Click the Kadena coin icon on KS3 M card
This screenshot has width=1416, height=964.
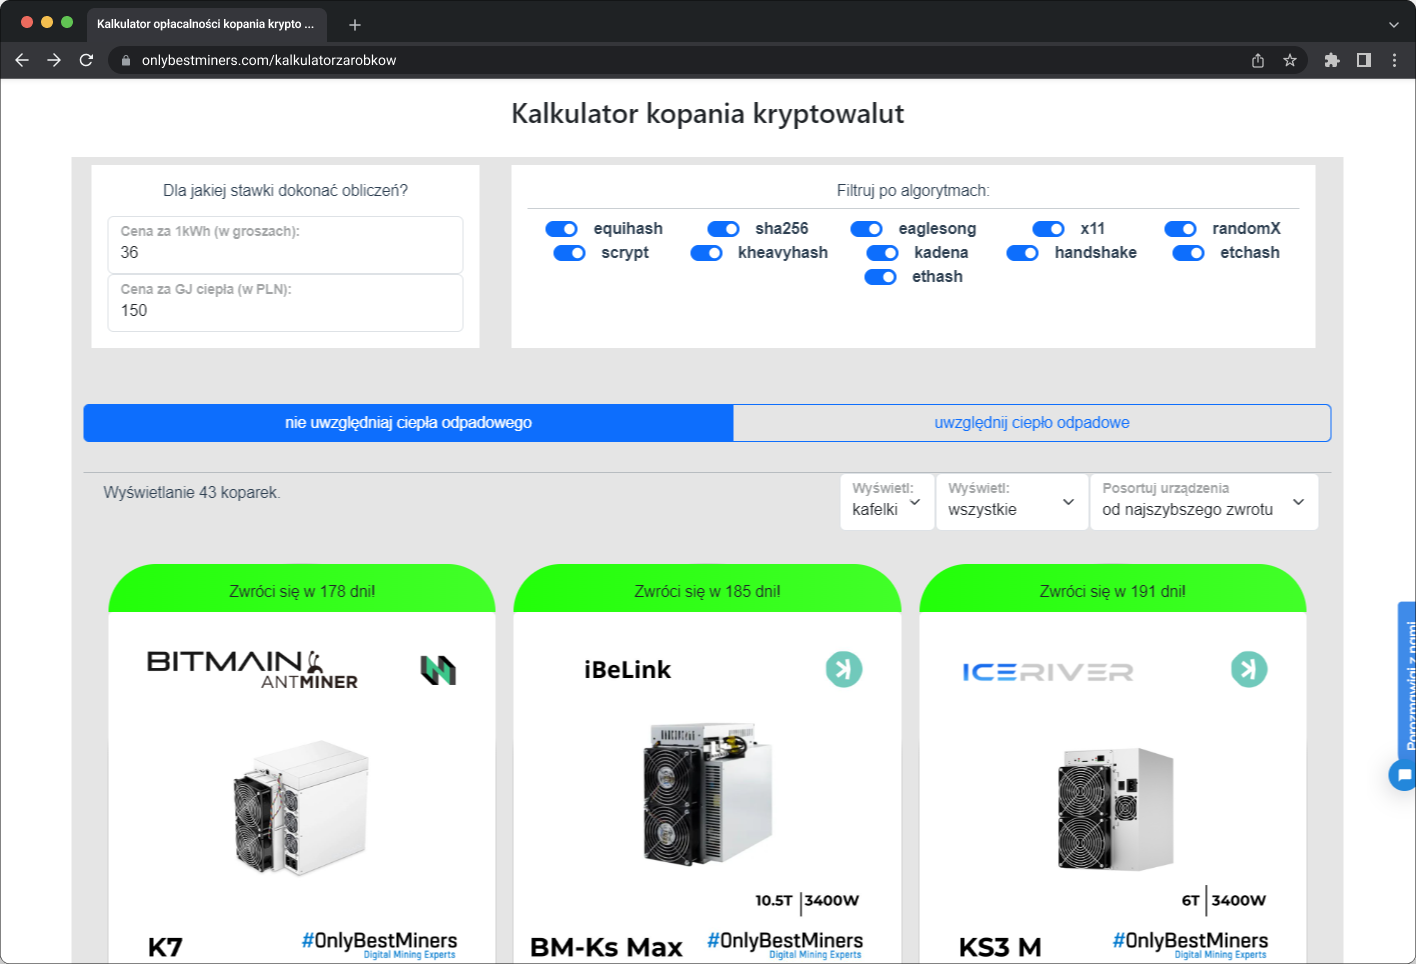pyautogui.click(x=1249, y=669)
